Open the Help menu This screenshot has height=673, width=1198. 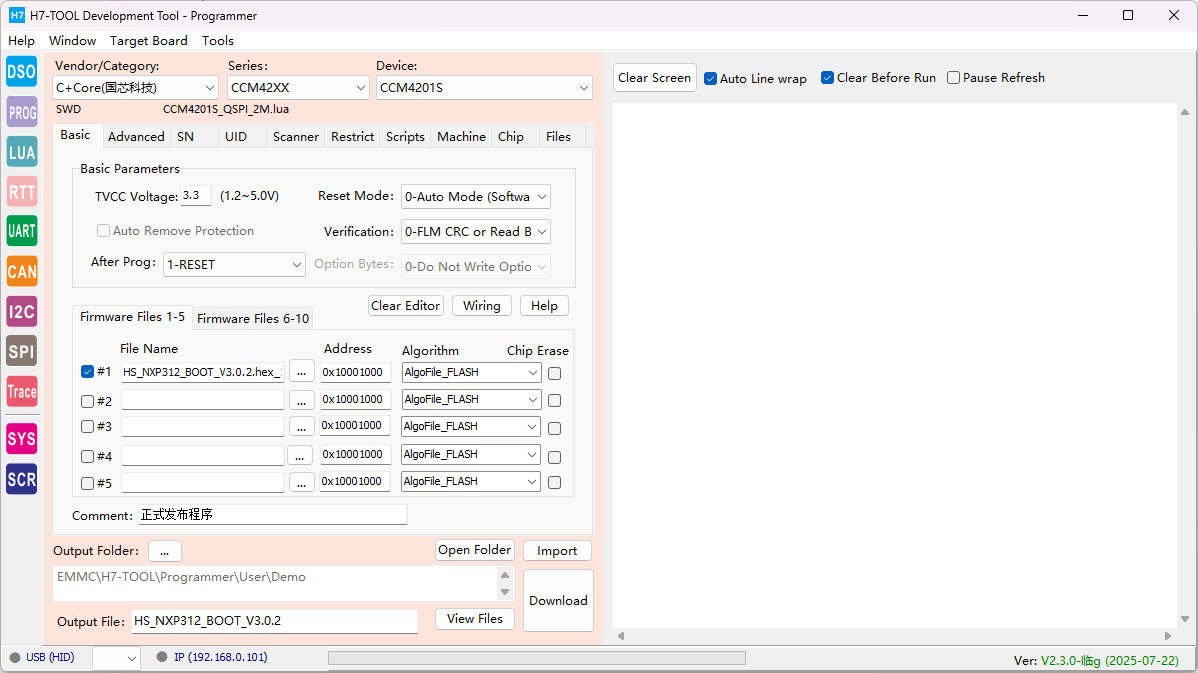coord(21,40)
